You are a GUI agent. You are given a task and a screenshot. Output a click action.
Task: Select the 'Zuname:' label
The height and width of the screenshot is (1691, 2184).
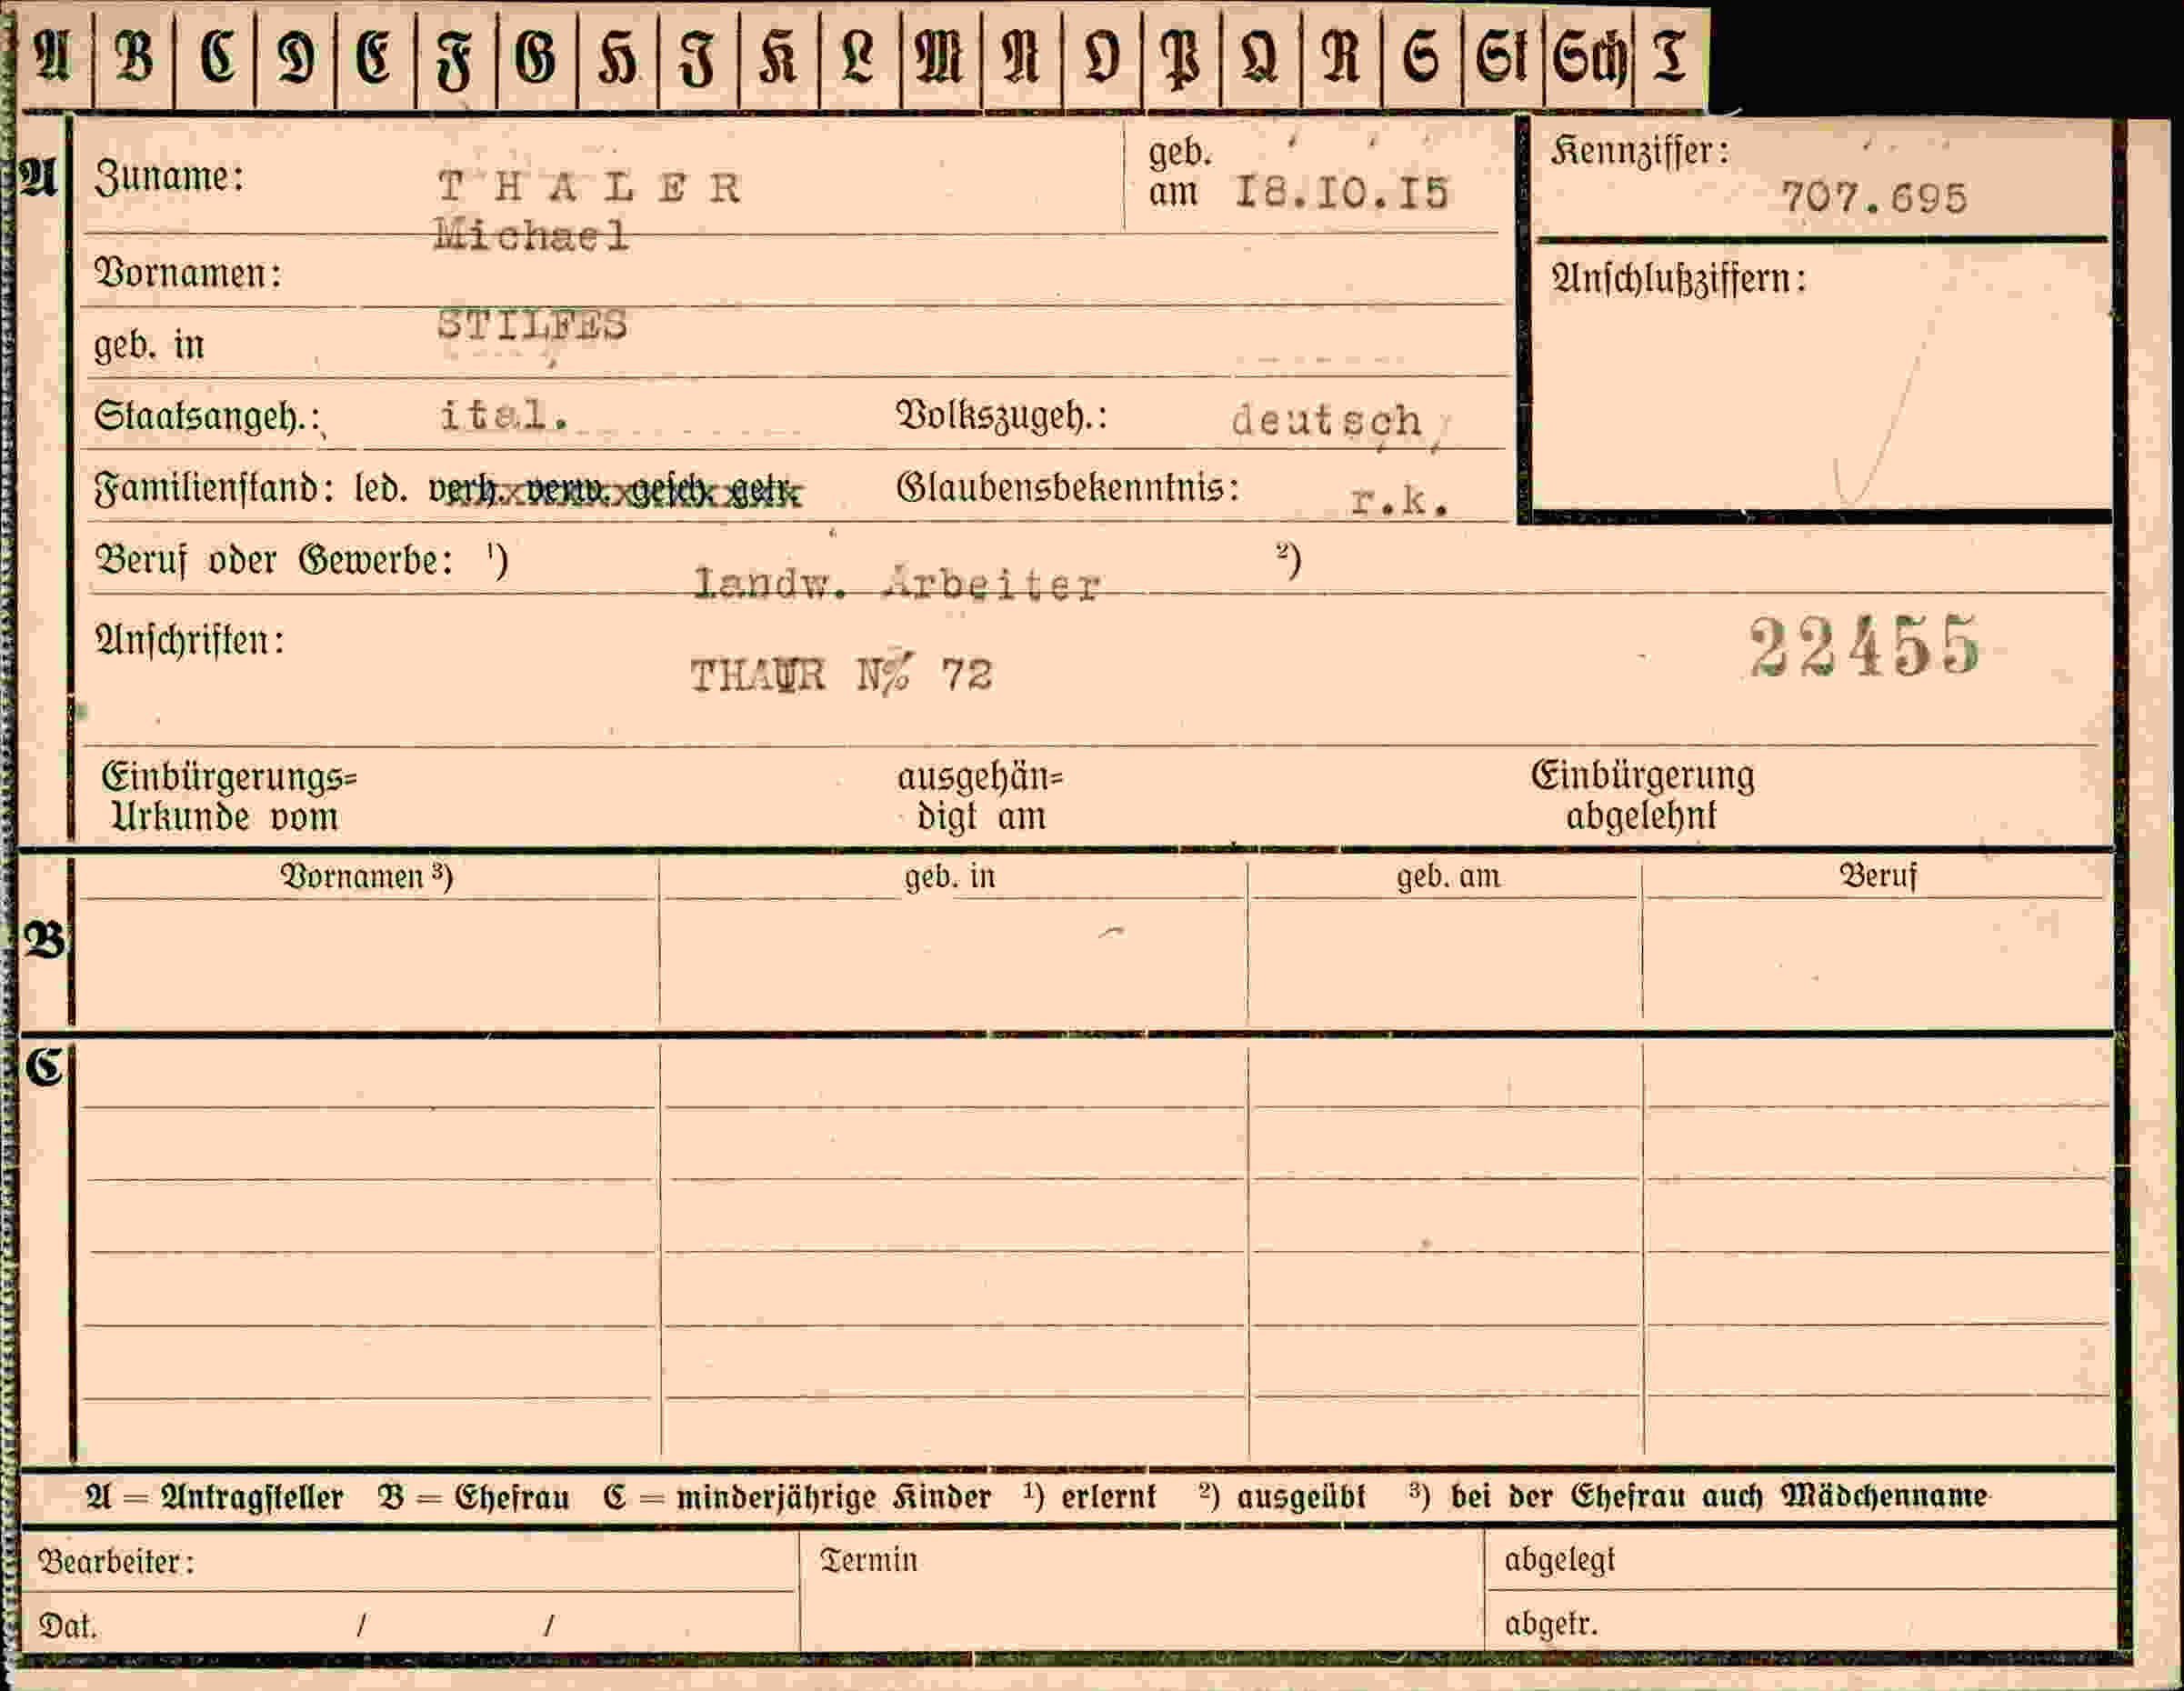(x=169, y=177)
